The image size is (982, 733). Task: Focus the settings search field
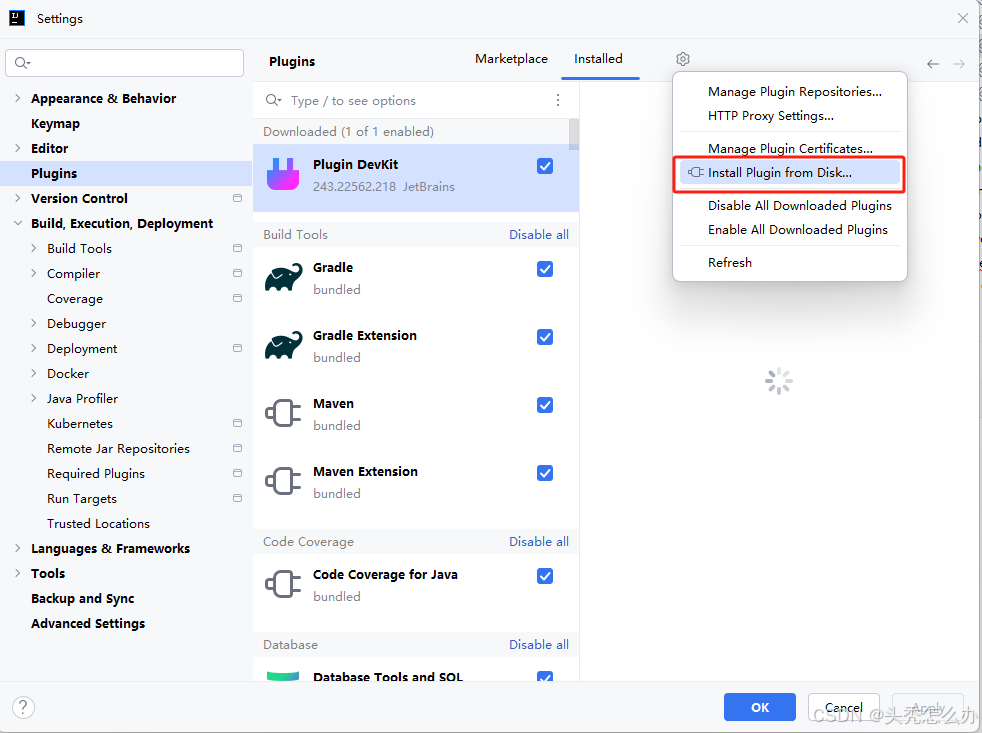pyautogui.click(x=125, y=63)
